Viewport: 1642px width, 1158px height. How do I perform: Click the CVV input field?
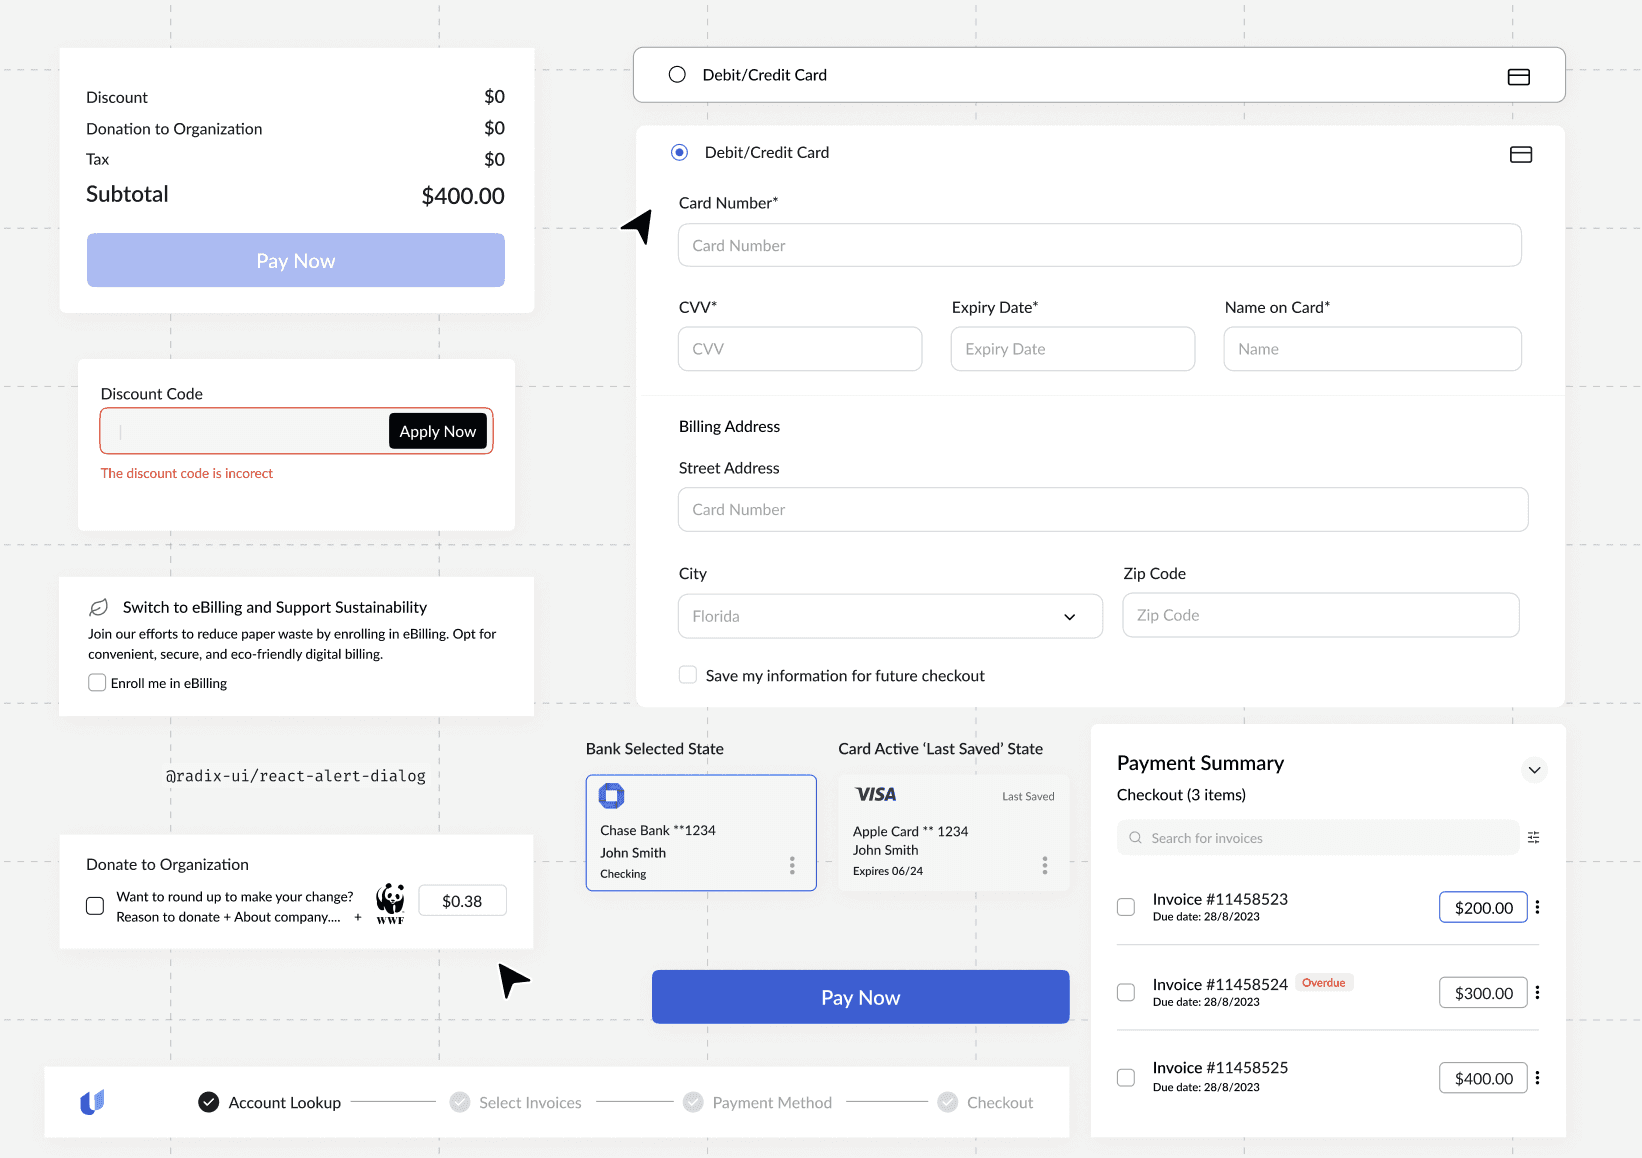(800, 349)
